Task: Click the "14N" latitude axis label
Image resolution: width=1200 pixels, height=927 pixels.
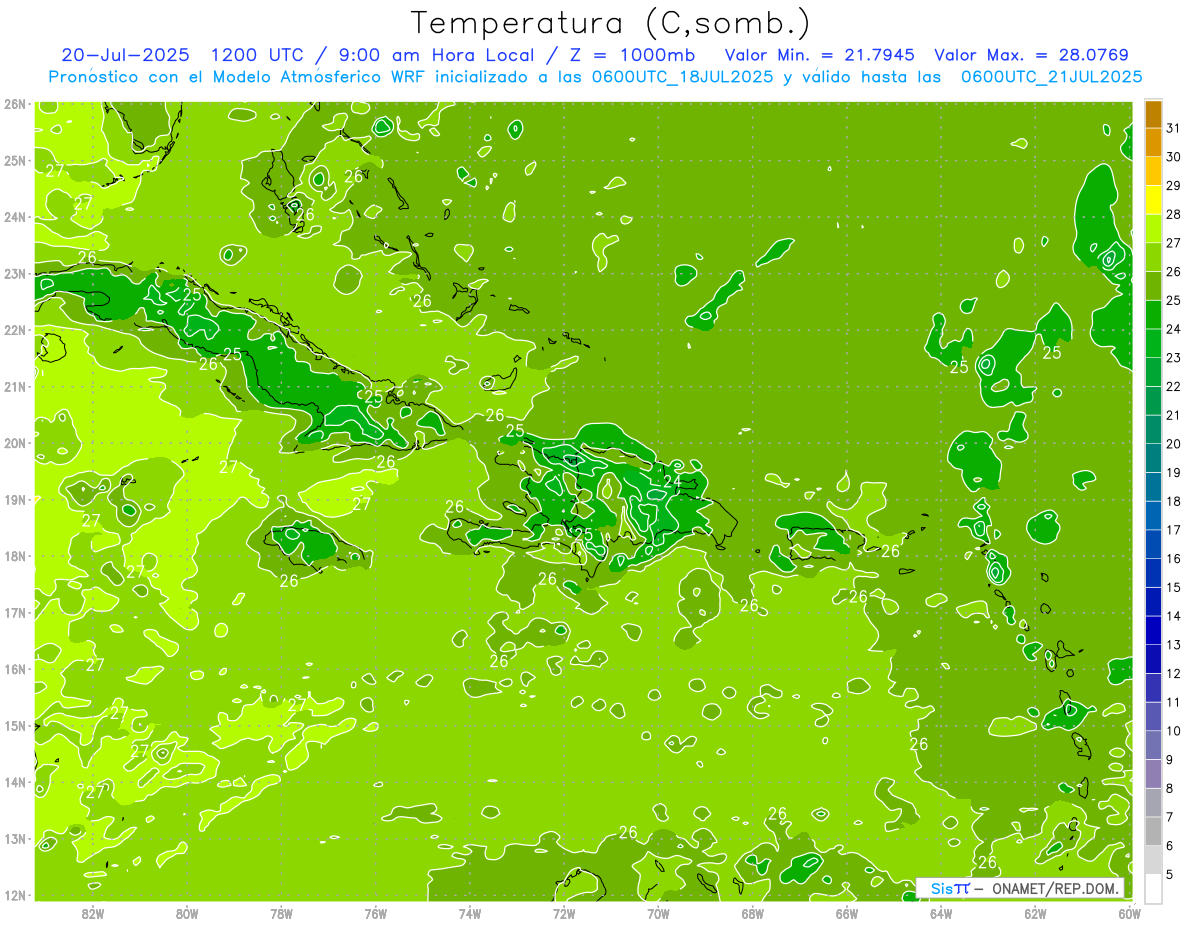Action: pos(15,782)
